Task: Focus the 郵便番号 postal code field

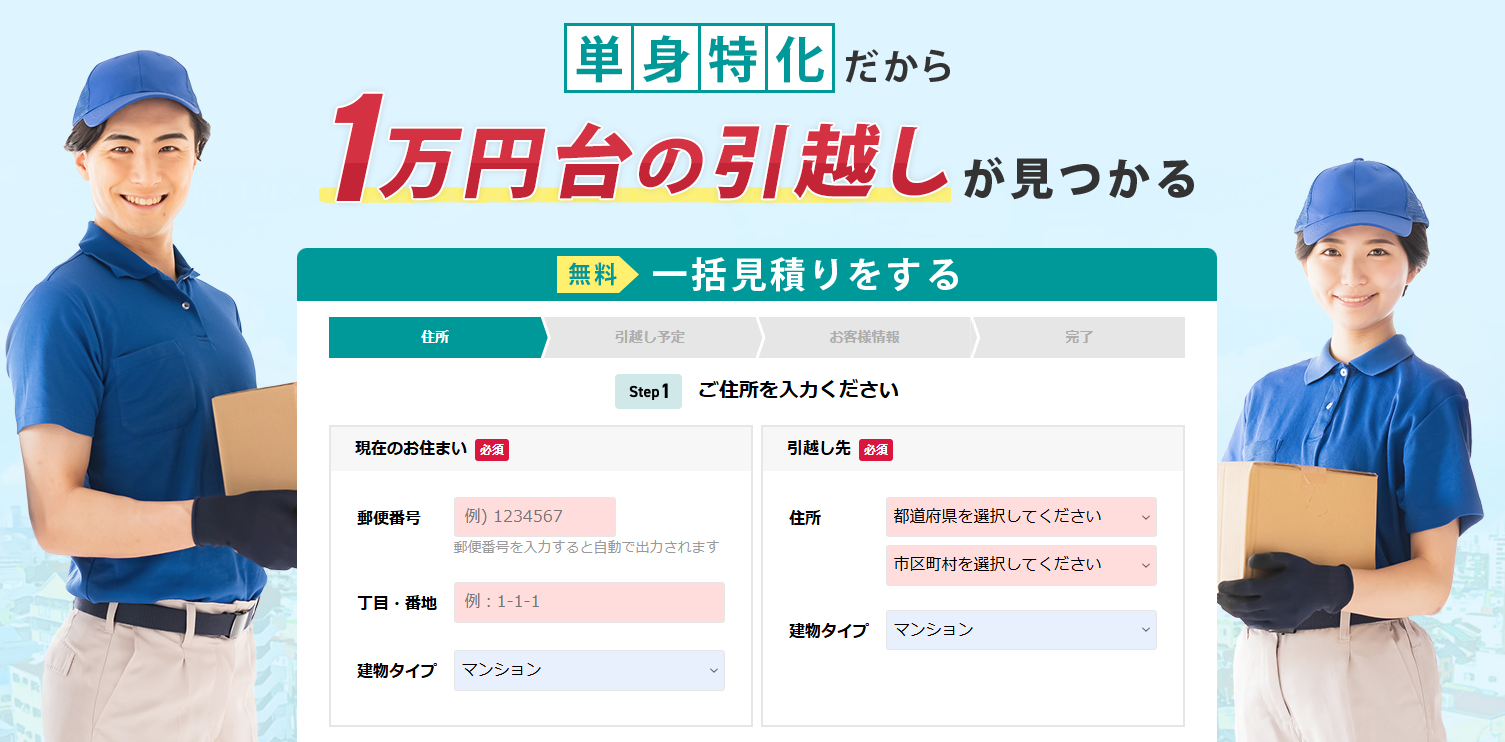Action: pyautogui.click(x=535, y=517)
